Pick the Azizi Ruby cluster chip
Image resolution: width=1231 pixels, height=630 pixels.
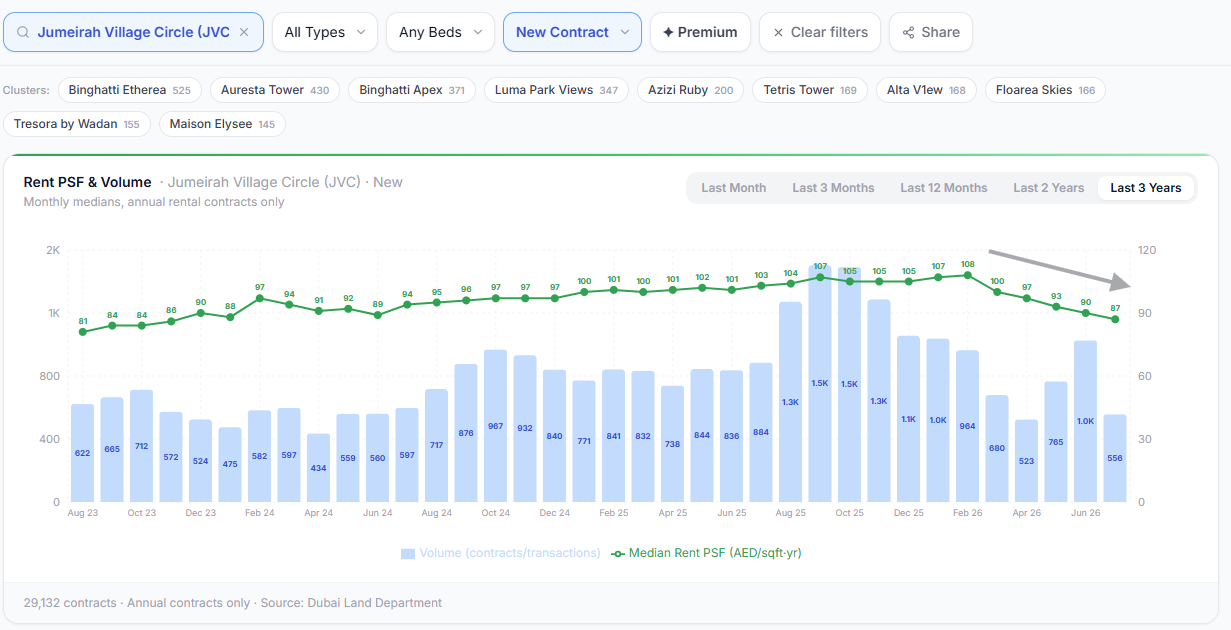(x=690, y=90)
